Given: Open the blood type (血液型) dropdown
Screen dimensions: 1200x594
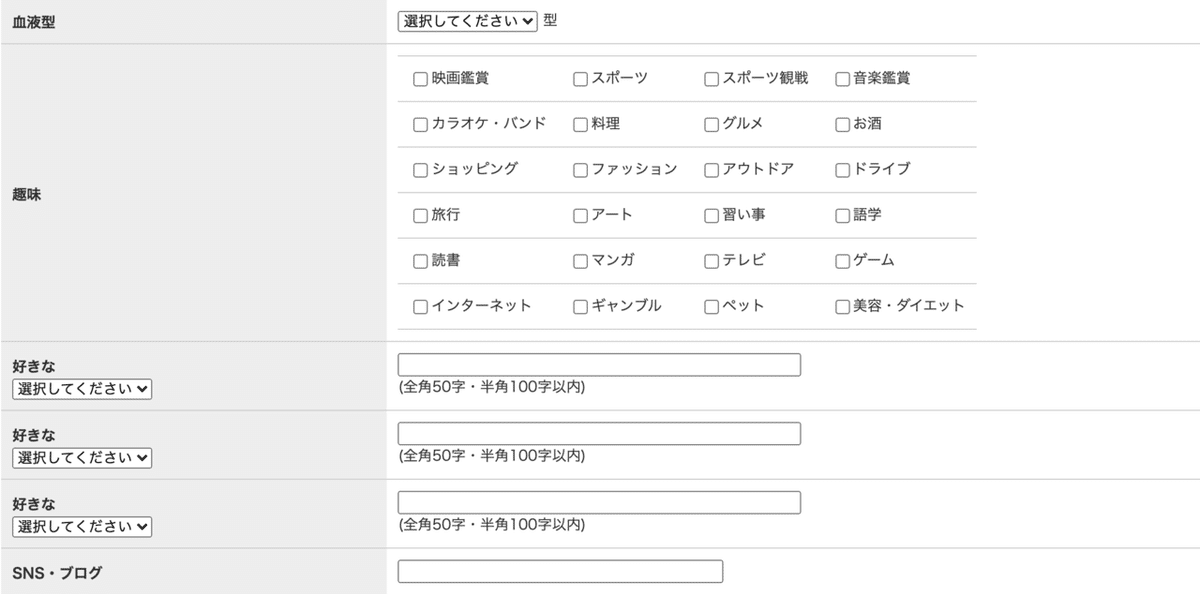Looking at the screenshot, I should click(467, 21).
